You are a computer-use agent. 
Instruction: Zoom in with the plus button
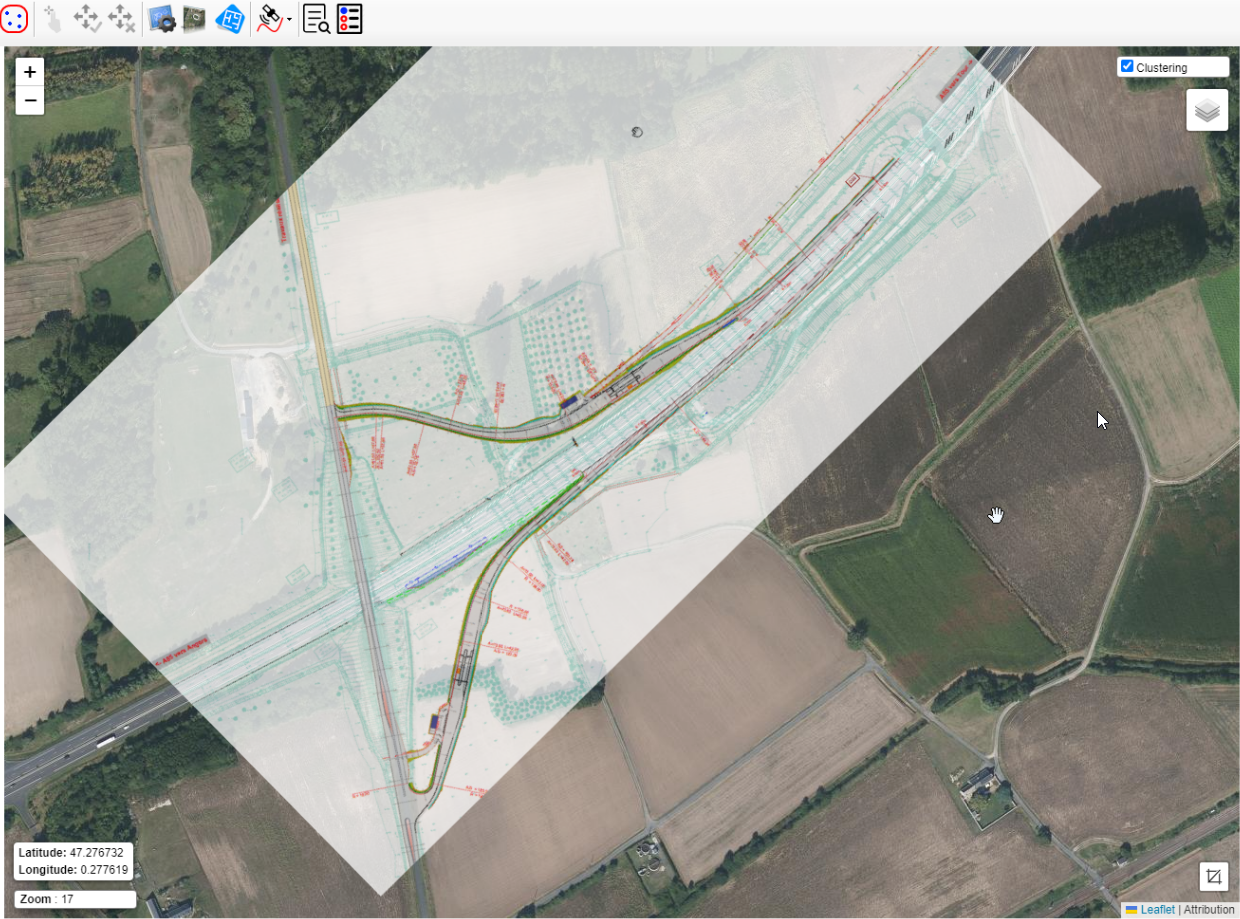[x=30, y=72]
